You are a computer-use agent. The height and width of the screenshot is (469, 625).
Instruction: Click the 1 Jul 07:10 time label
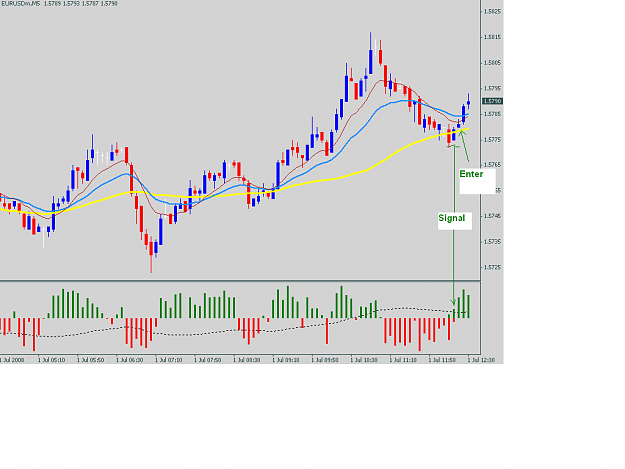pyautogui.click(x=169, y=360)
